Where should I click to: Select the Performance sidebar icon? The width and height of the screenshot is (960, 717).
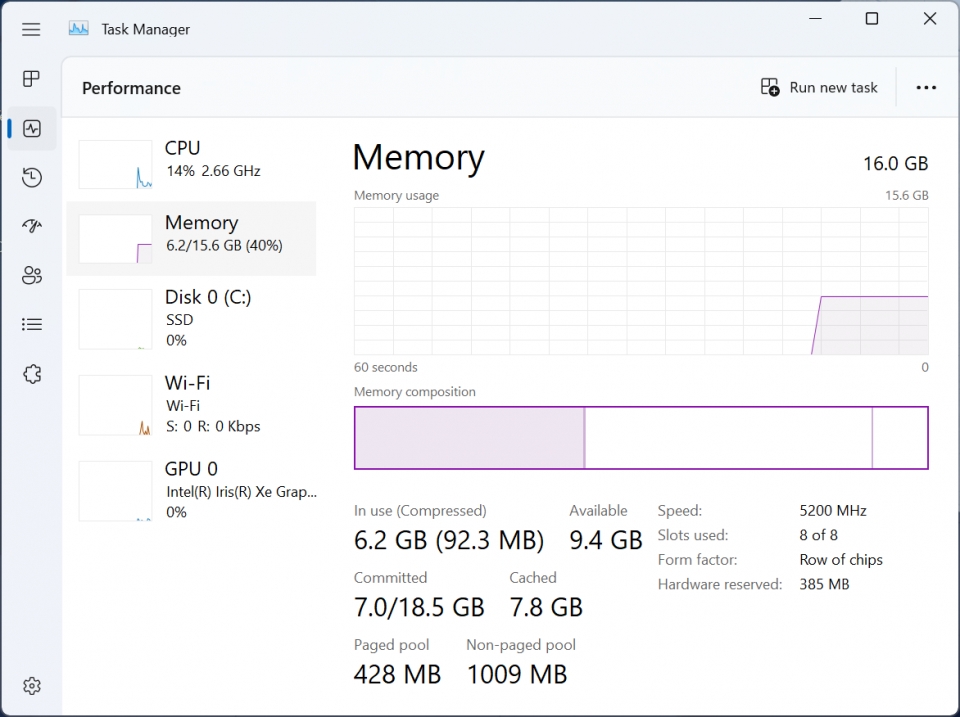tap(32, 129)
